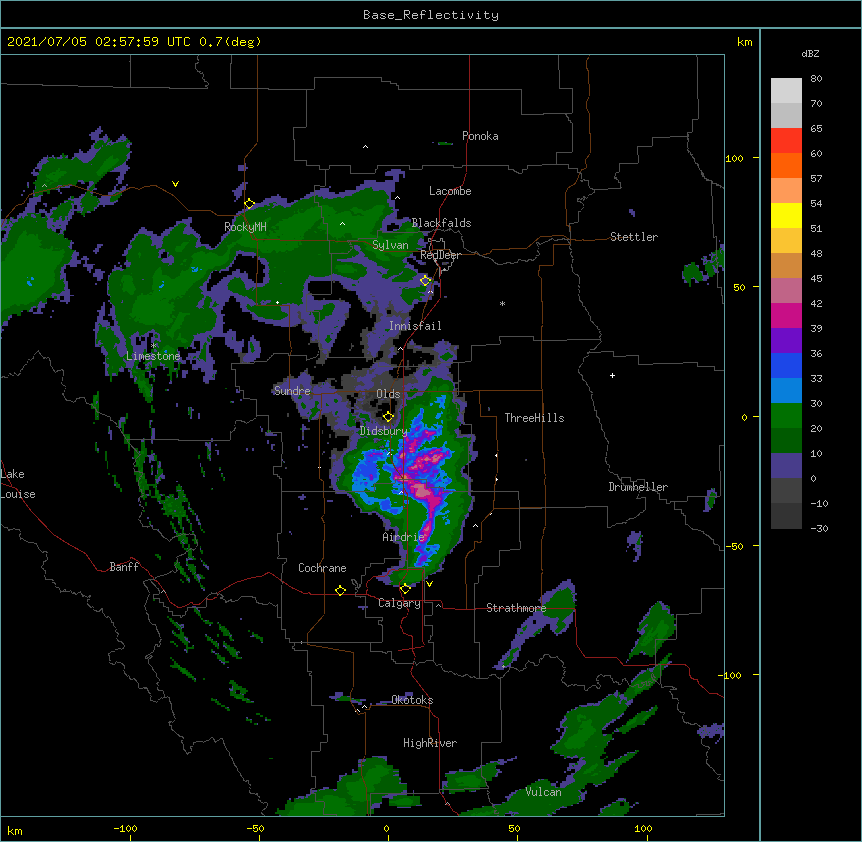Click the Ponoka city label
The width and height of the screenshot is (862, 842).
pyautogui.click(x=480, y=136)
